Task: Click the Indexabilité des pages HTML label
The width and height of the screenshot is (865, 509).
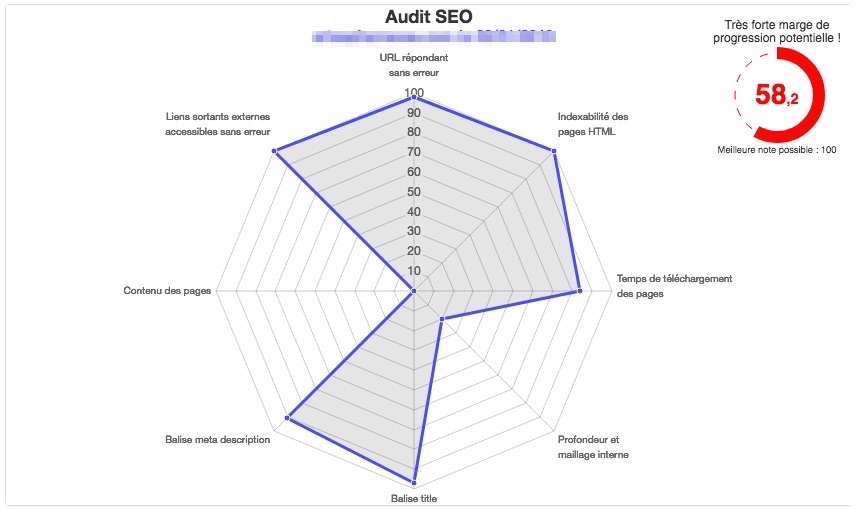Action: pyautogui.click(x=592, y=124)
